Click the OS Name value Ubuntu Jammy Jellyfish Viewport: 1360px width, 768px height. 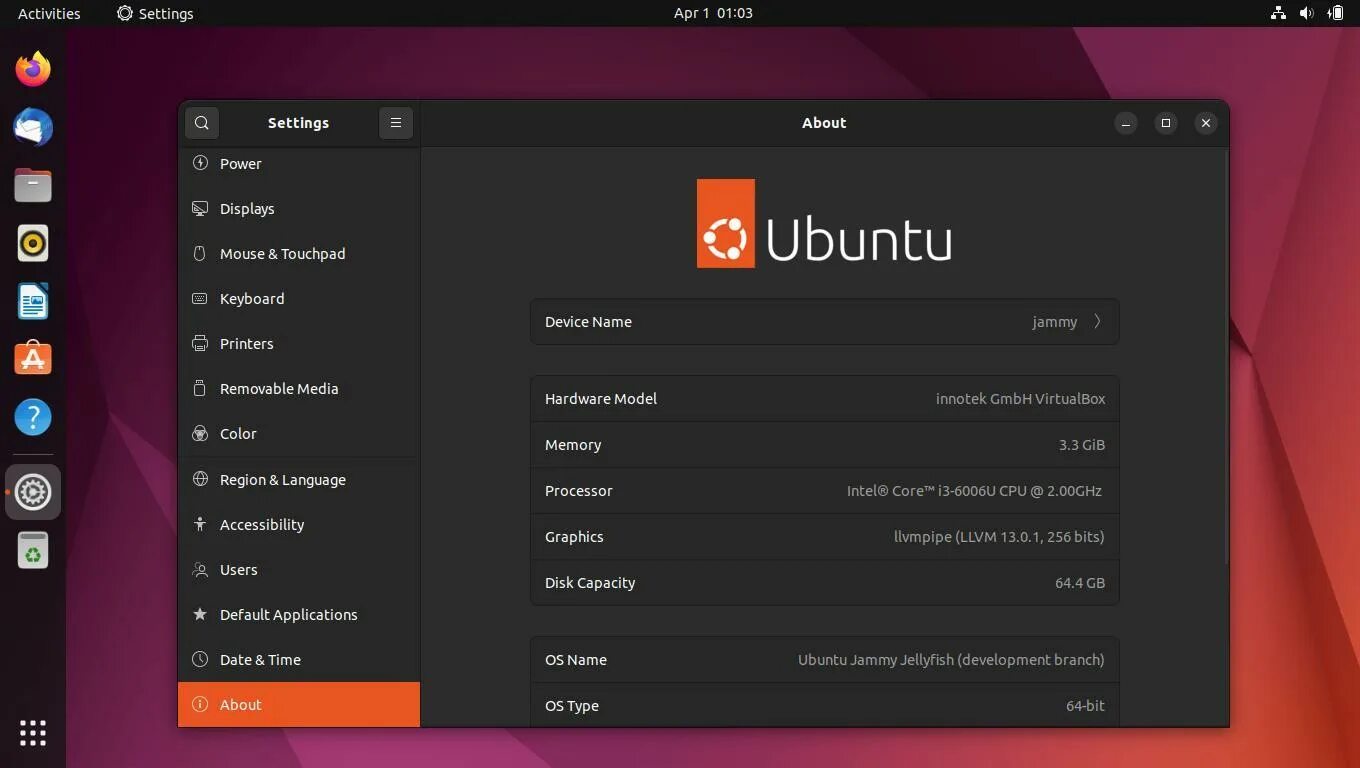pos(951,659)
